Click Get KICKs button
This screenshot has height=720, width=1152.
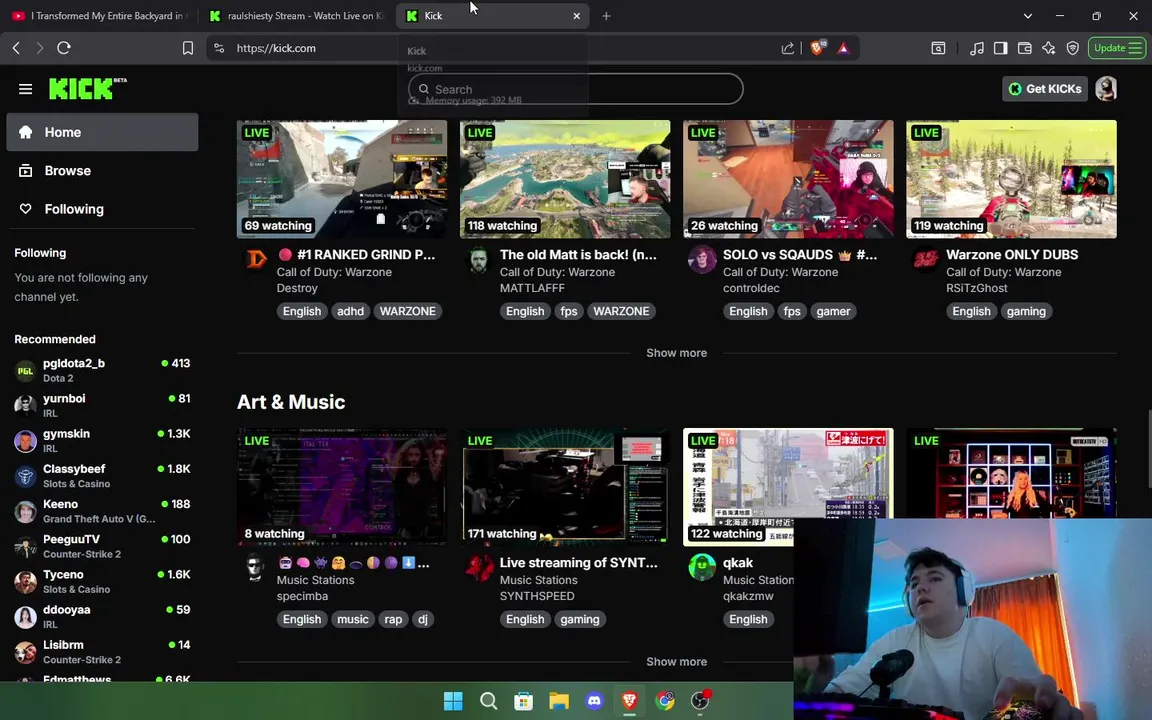click(1045, 89)
